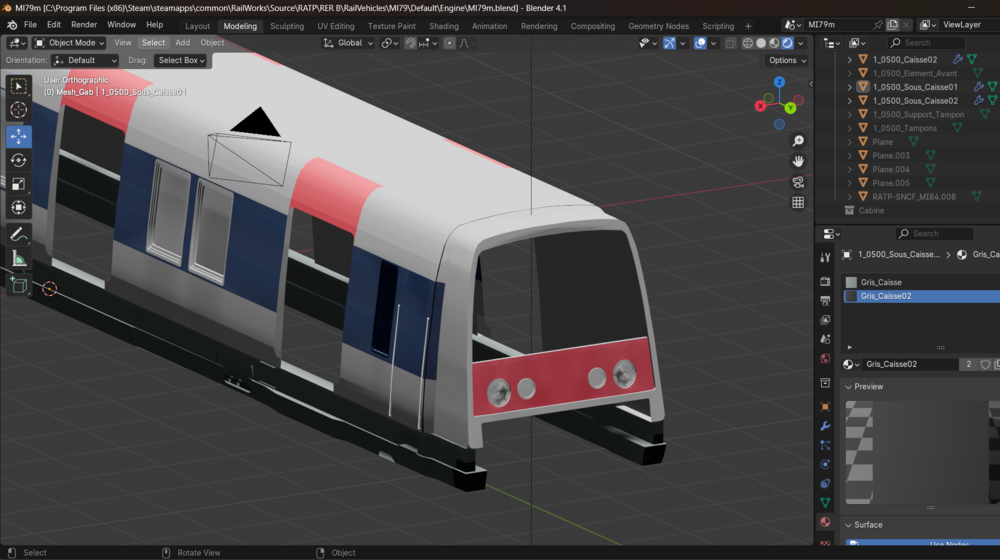This screenshot has height=560, width=1000.
Task: Expand 1_0500_Caisse02 in outliner
Action: [x=849, y=59]
